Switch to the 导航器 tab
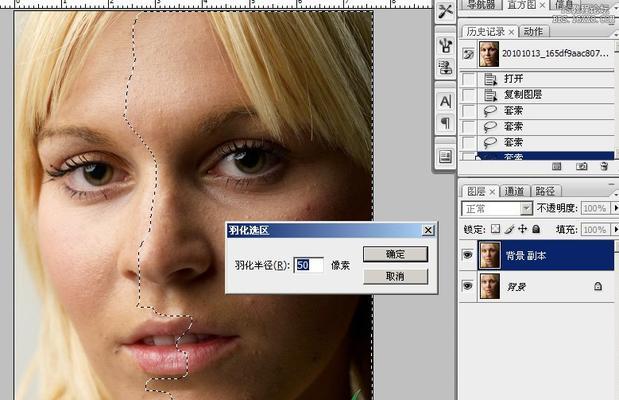Screen dimensions: 619x400 point(480,4)
